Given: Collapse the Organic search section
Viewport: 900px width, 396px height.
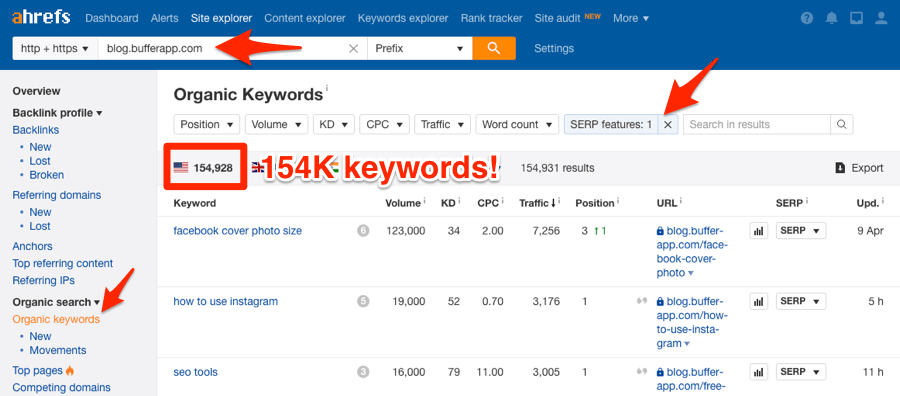Looking at the screenshot, I should point(56,302).
